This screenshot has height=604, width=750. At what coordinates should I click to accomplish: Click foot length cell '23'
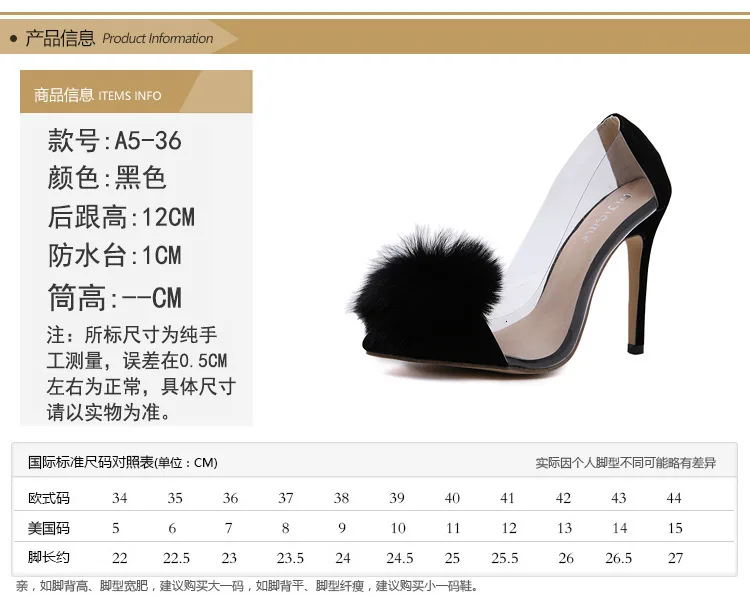[229, 558]
